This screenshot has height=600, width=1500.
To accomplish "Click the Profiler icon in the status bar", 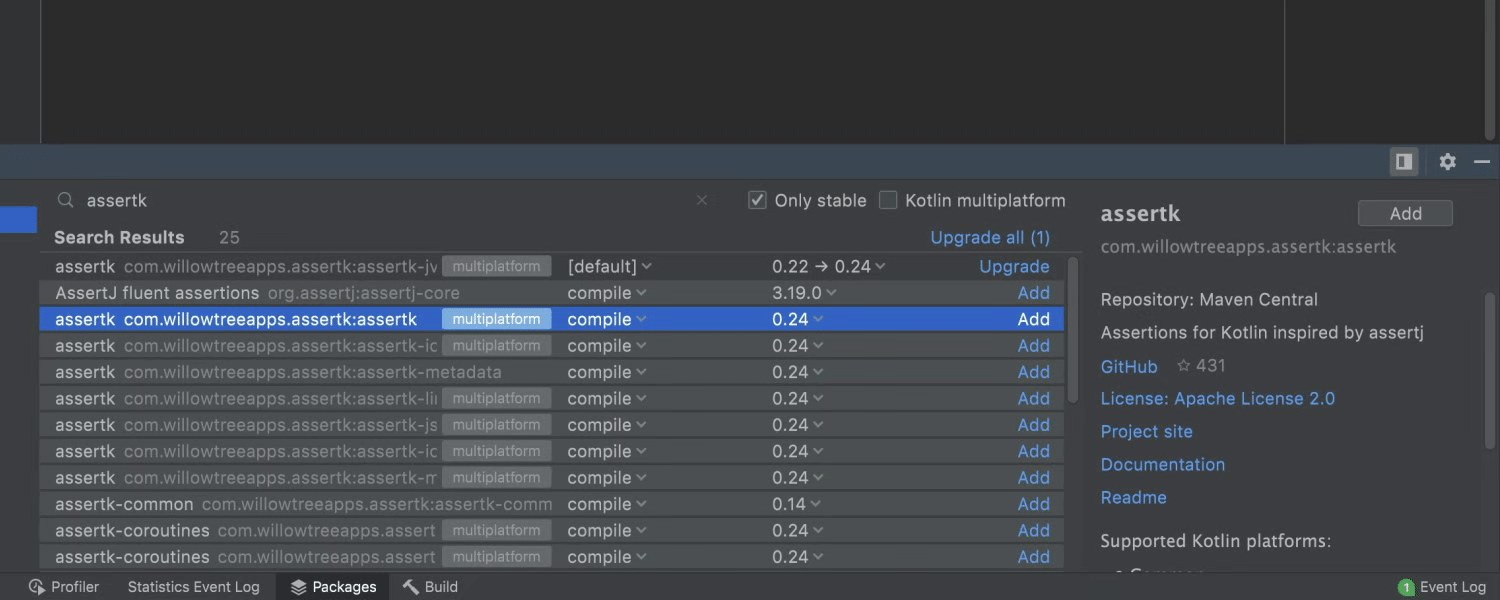I will 37,587.
